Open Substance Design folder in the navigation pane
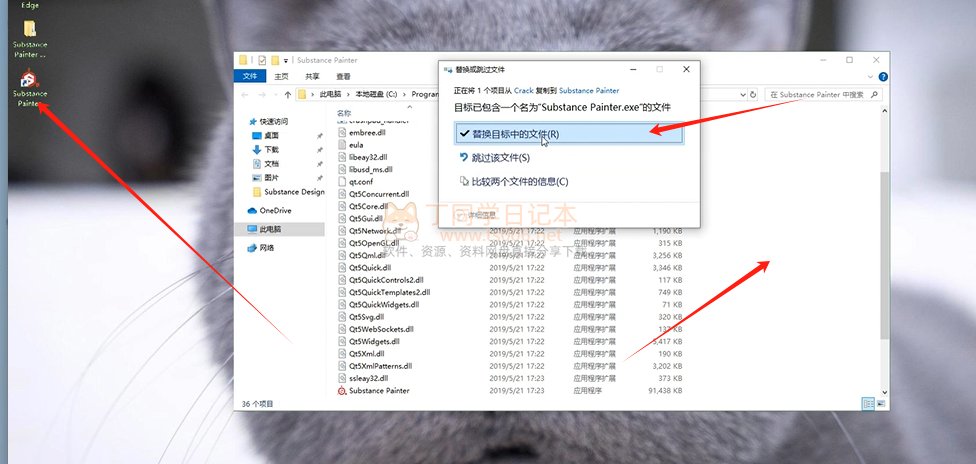 click(288, 192)
